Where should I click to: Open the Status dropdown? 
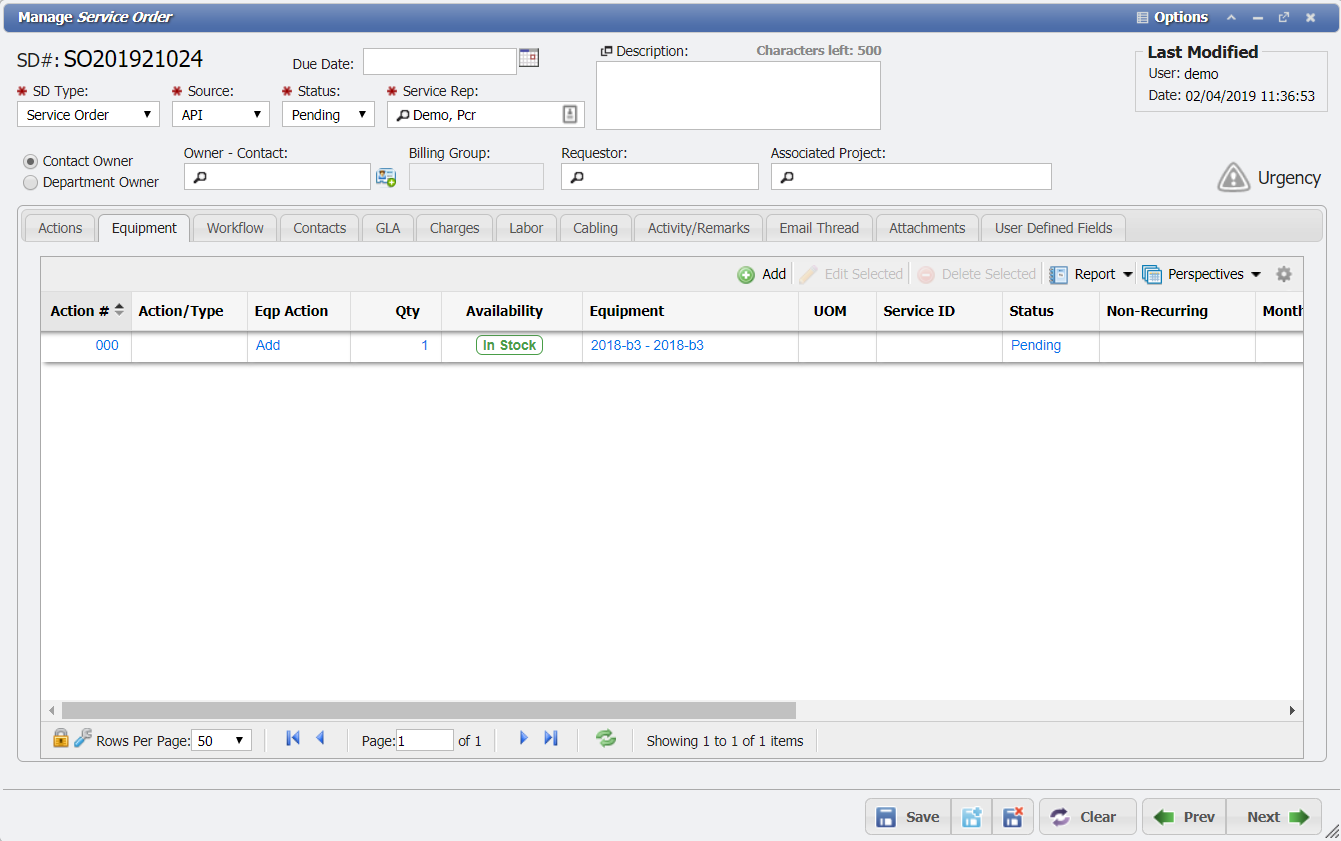tap(328, 115)
